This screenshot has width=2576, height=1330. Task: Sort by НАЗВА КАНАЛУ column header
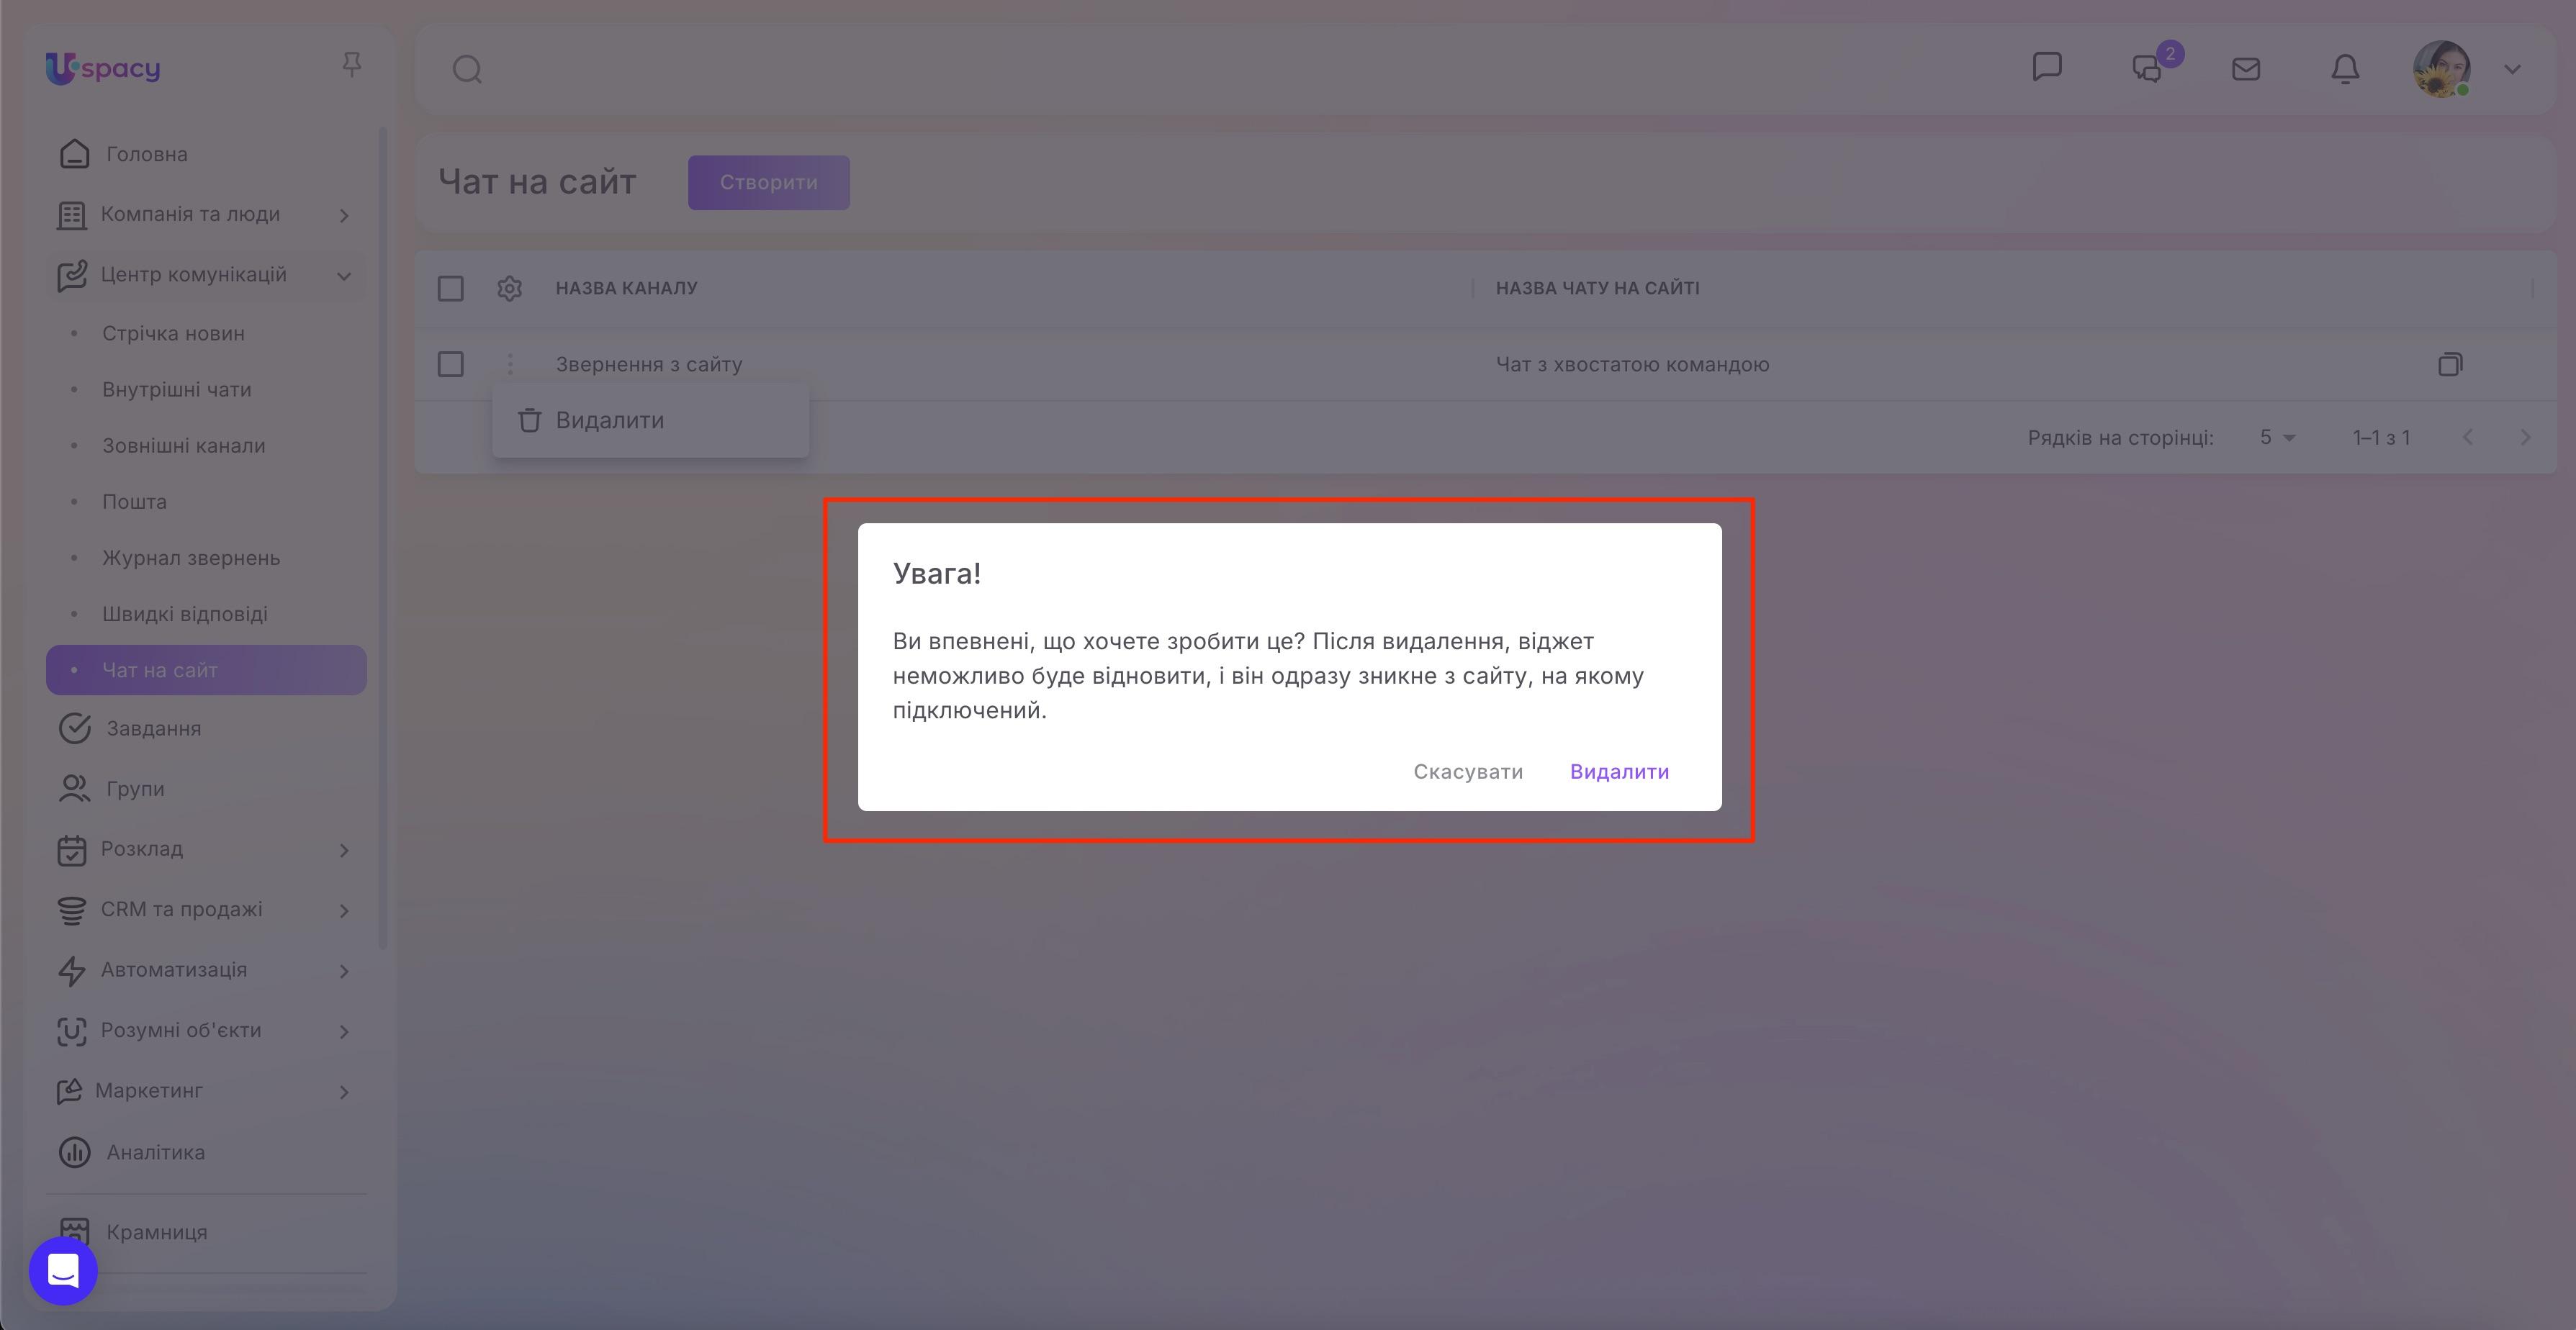[x=626, y=288]
